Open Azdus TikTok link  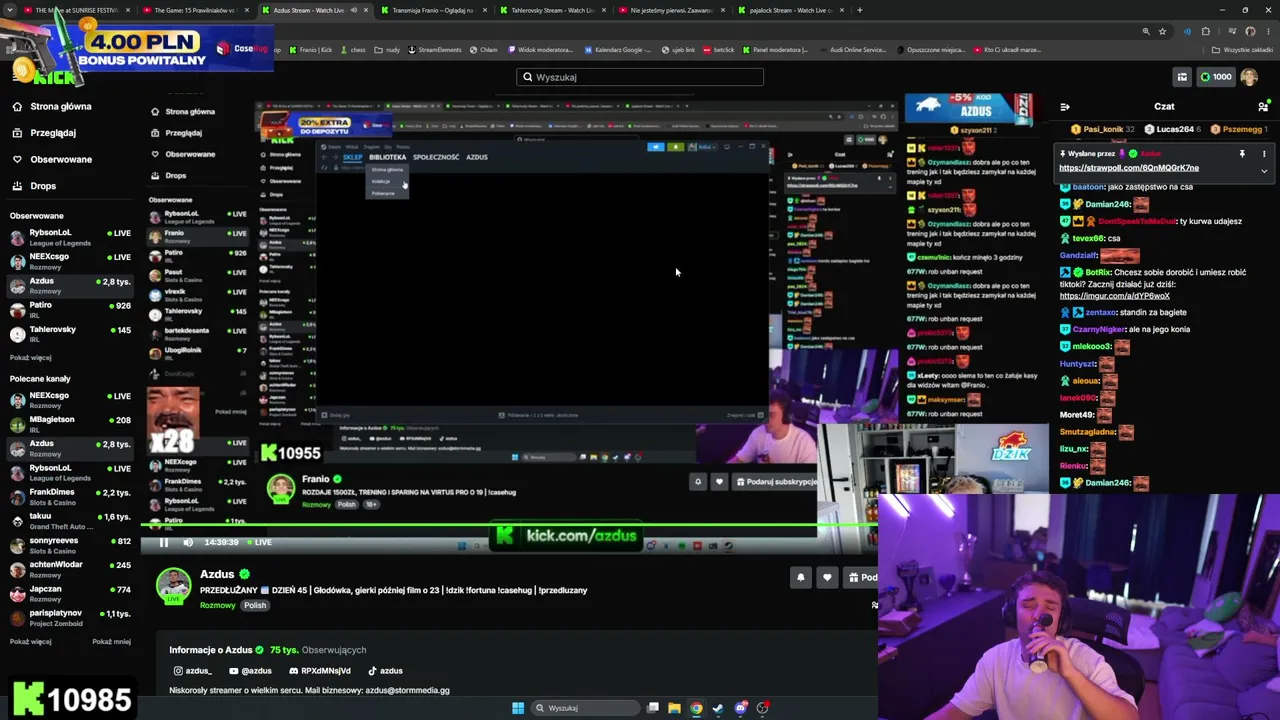[x=385, y=671]
